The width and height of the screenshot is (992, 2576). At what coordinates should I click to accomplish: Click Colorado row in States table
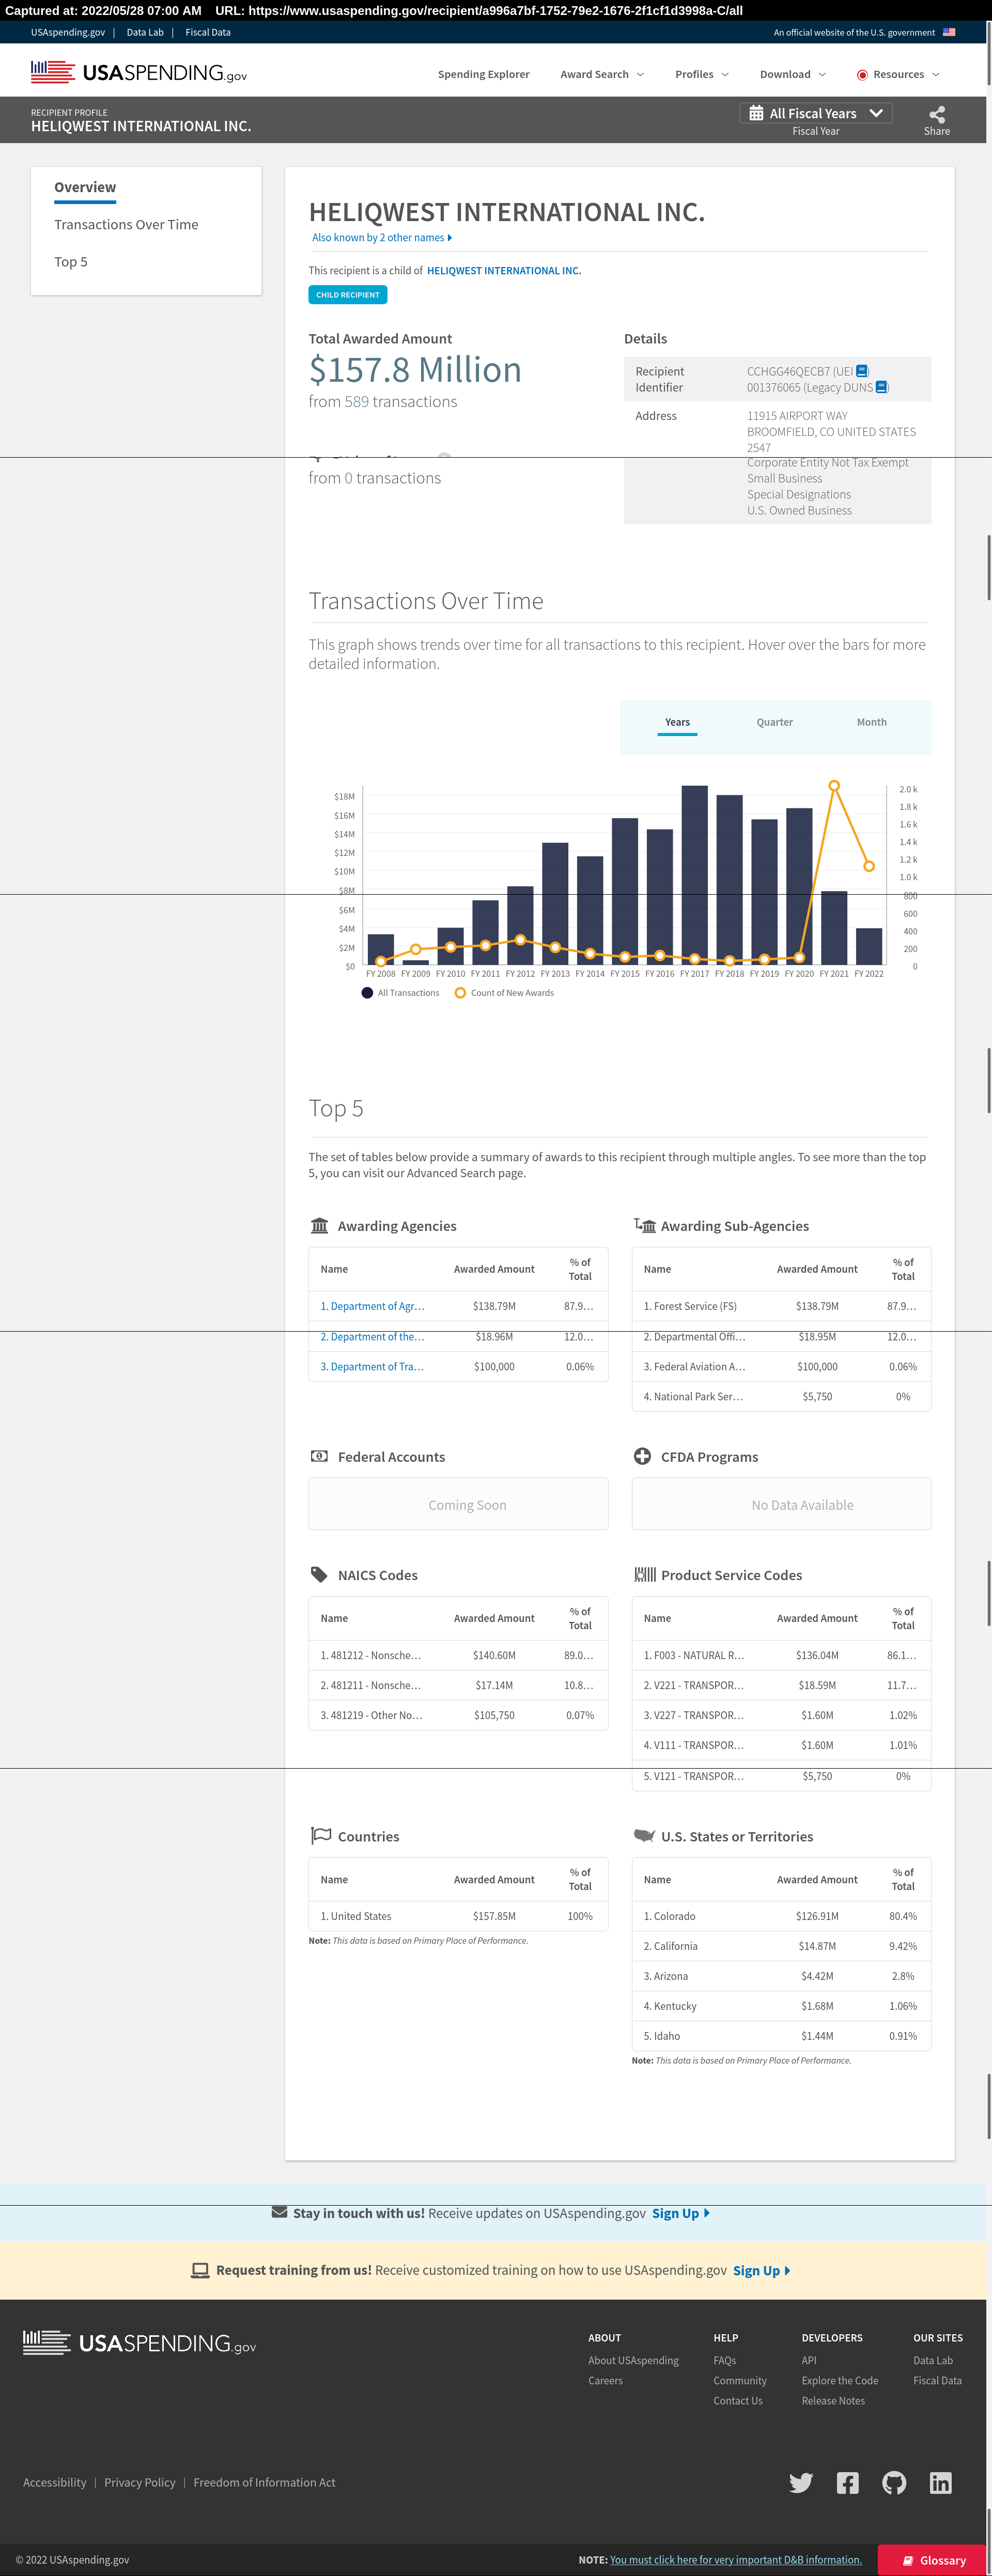click(x=781, y=1916)
